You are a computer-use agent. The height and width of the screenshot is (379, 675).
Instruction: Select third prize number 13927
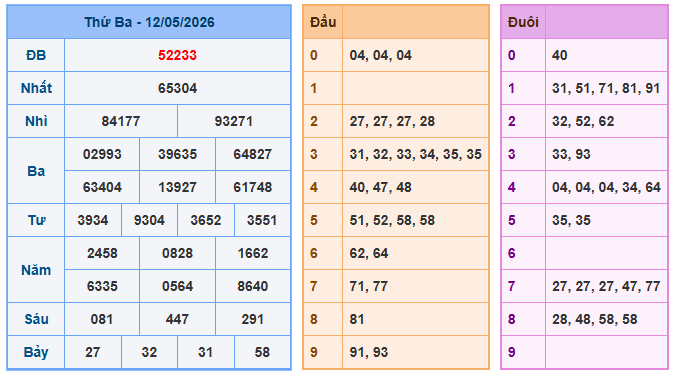point(177,187)
